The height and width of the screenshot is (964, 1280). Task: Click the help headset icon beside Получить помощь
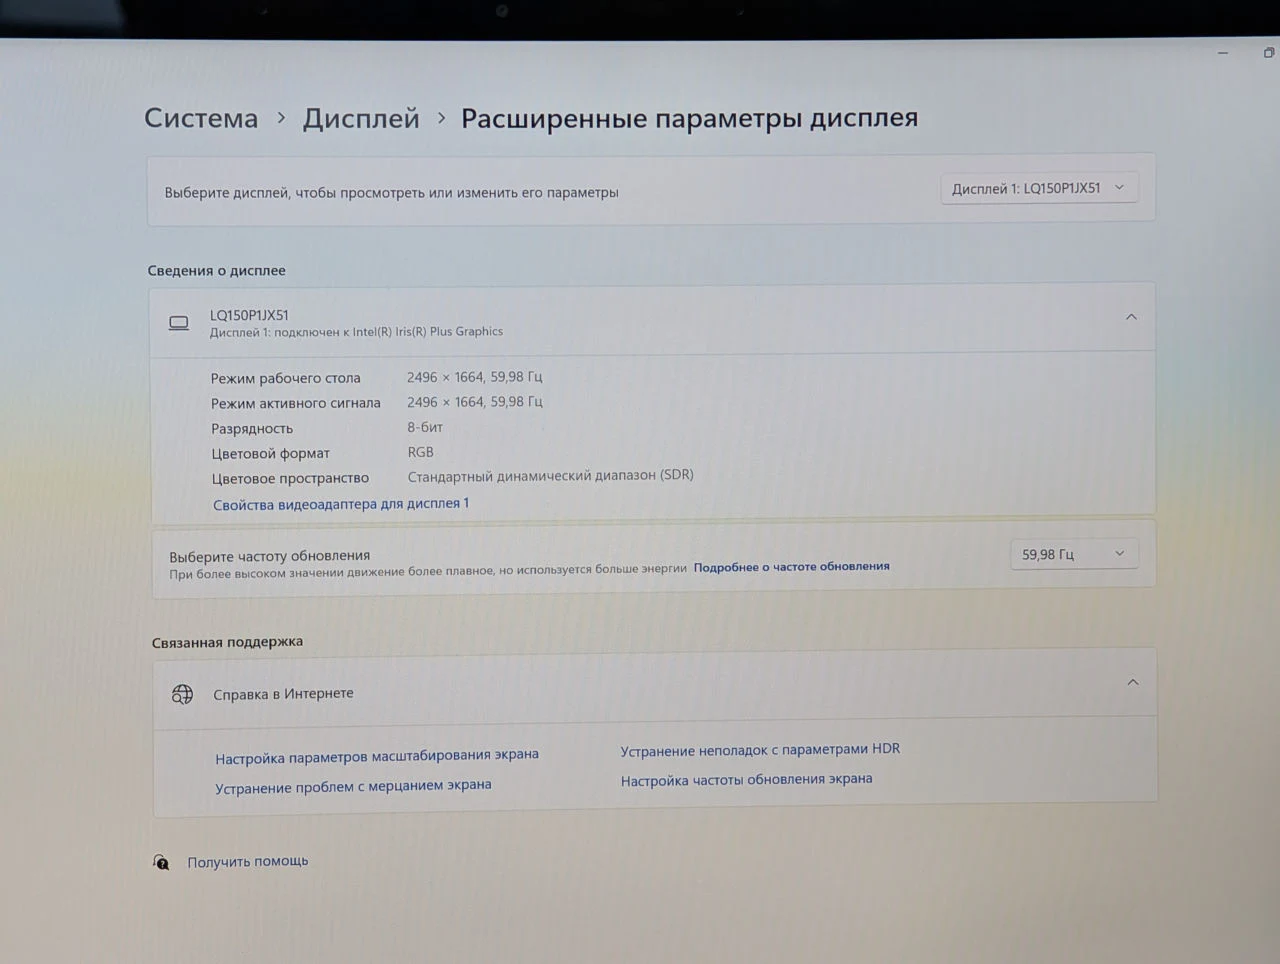[161, 861]
